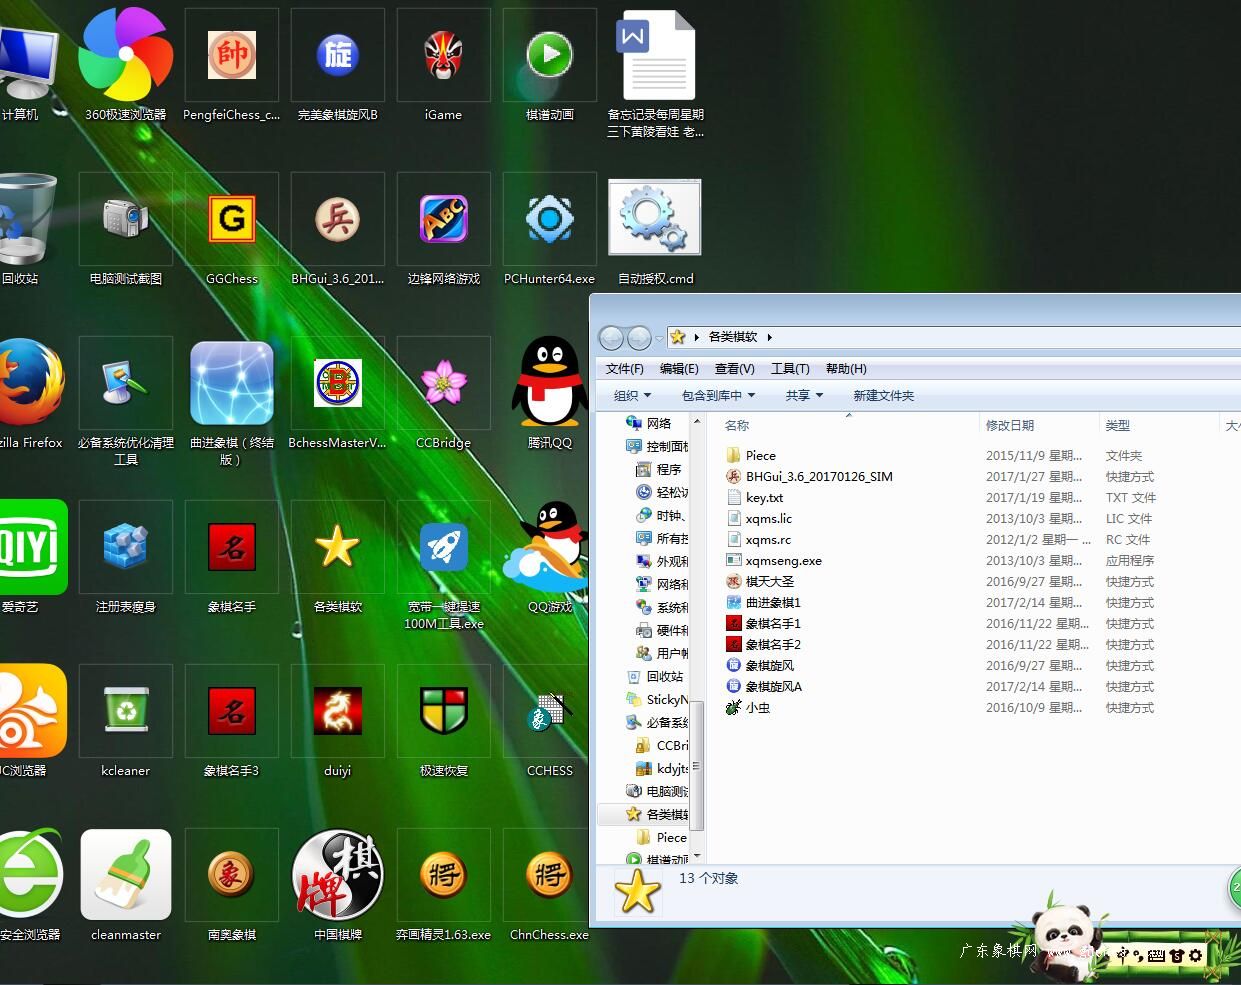Select the 棋天大圣 shortcut

click(x=759, y=581)
